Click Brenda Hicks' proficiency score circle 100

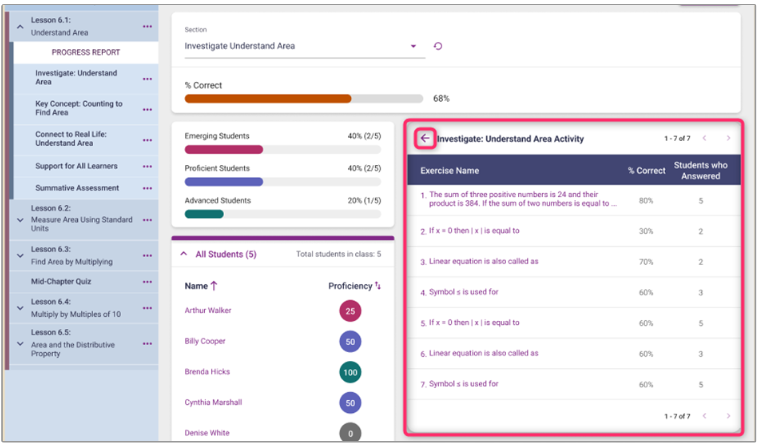[x=350, y=372]
